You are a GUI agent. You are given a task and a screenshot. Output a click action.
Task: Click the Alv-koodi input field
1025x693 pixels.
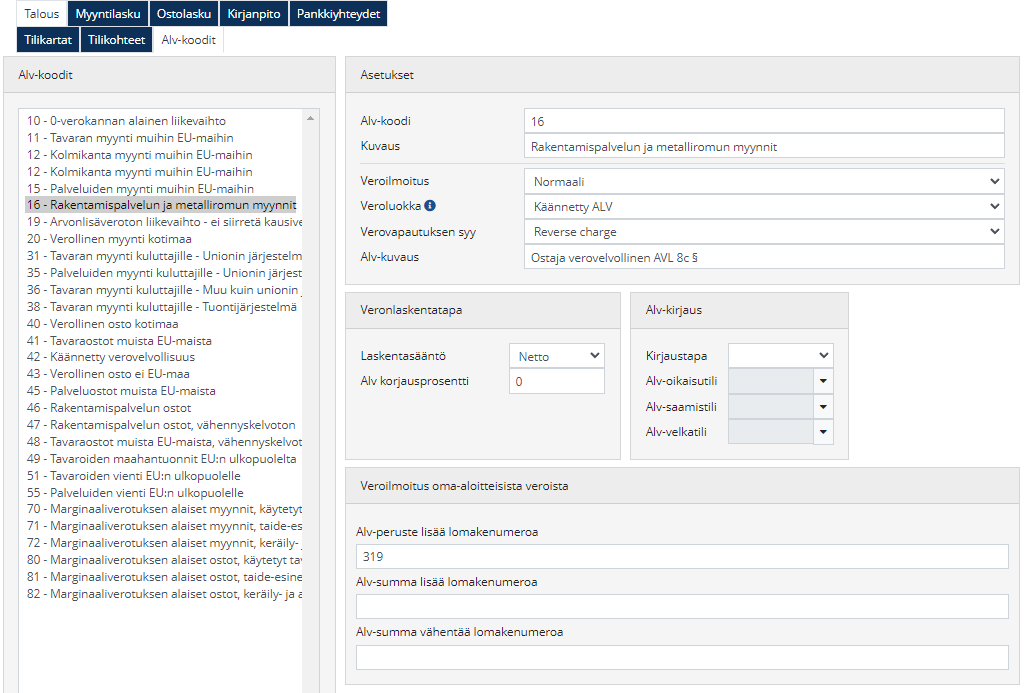(763, 121)
